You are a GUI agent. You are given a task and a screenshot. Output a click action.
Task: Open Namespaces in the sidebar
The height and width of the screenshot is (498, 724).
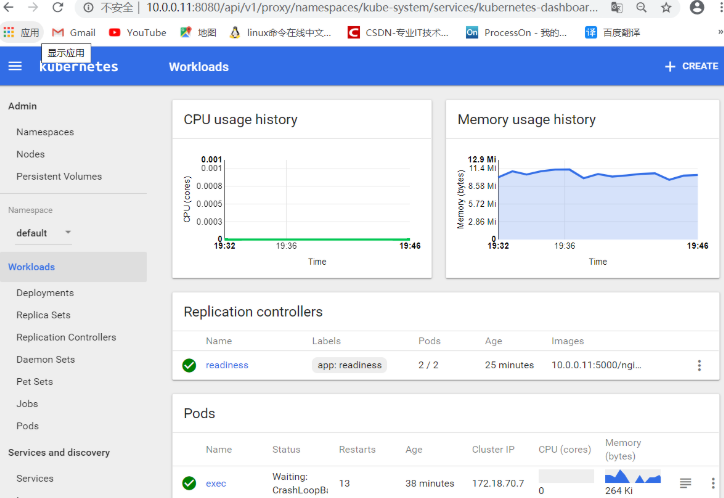[x=45, y=132]
